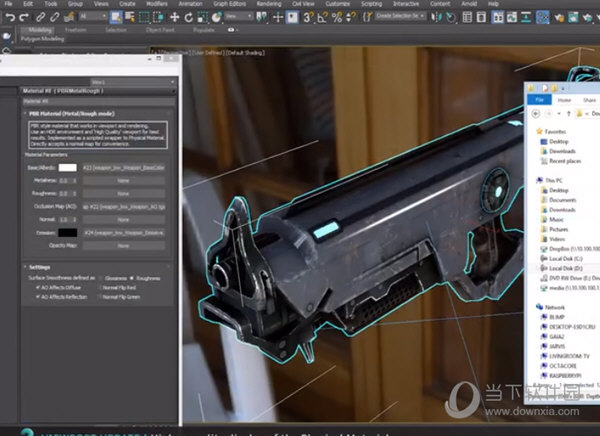Open the Emission black color swatch
600x436 pixels.
[x=67, y=233]
